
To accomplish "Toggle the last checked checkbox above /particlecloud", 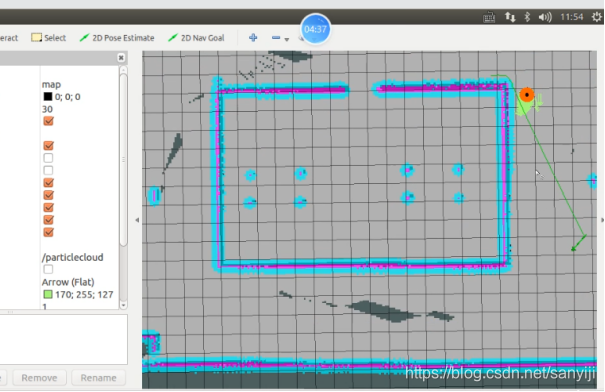I will point(48,232).
